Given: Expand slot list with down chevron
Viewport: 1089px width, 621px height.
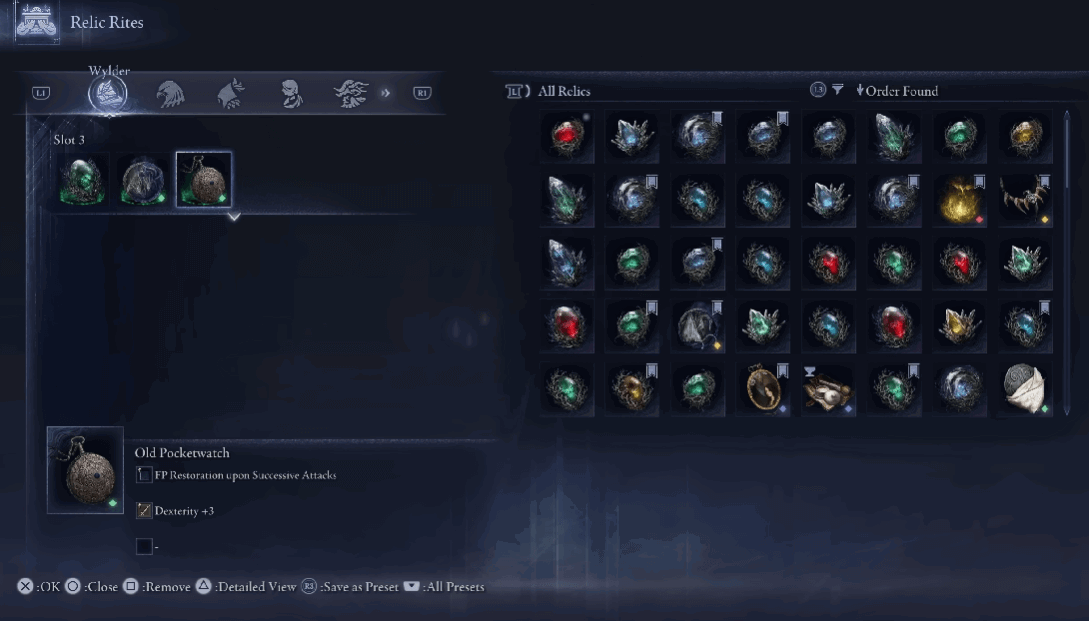Looking at the screenshot, I should coord(234,217).
